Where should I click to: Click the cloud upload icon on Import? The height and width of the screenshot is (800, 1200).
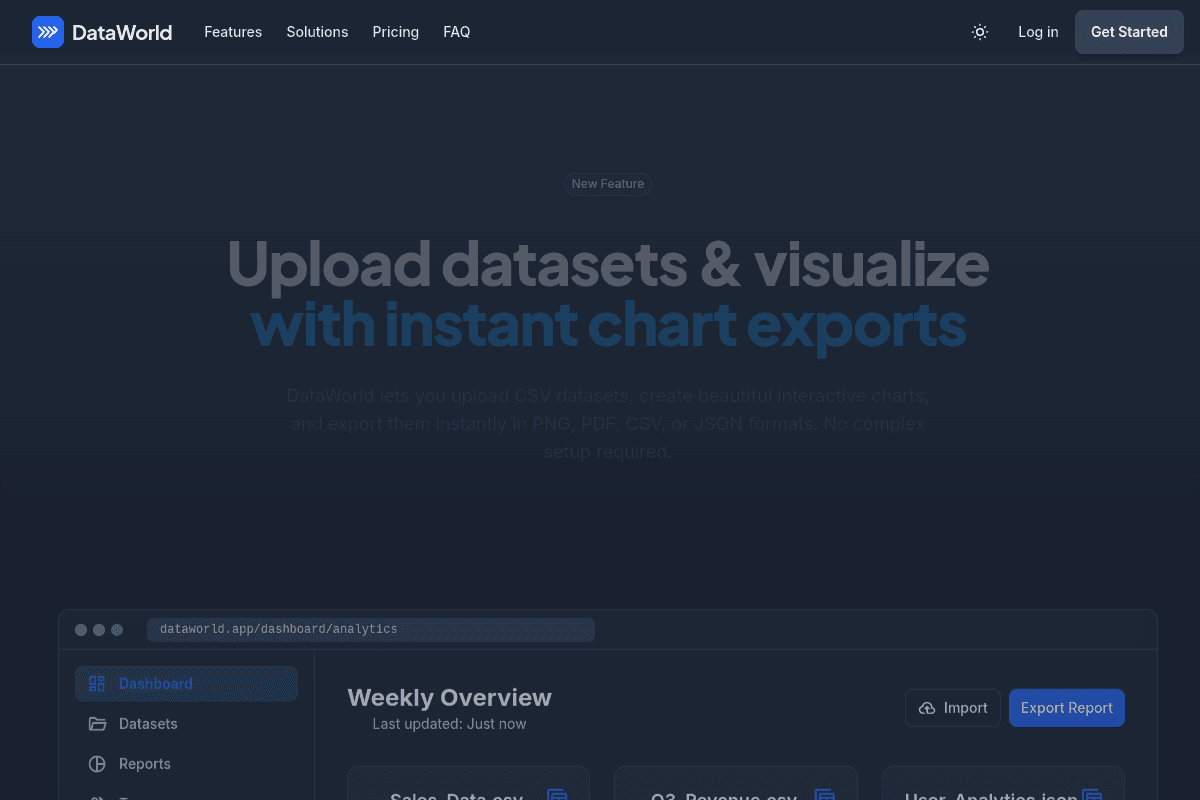pyautogui.click(x=927, y=708)
